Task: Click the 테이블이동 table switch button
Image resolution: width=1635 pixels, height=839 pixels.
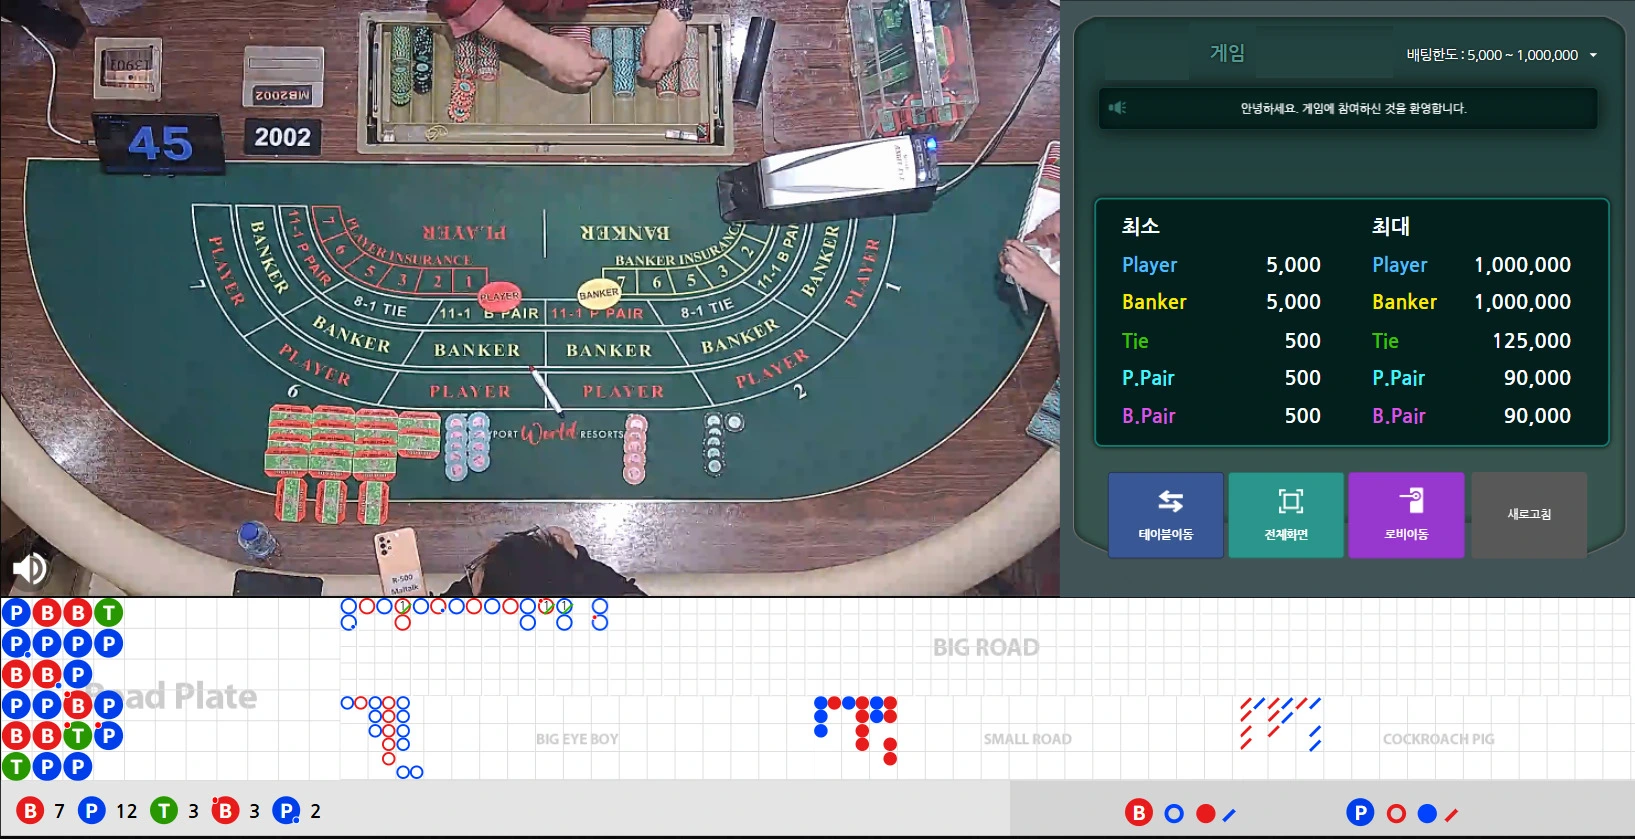Action: (1165, 515)
